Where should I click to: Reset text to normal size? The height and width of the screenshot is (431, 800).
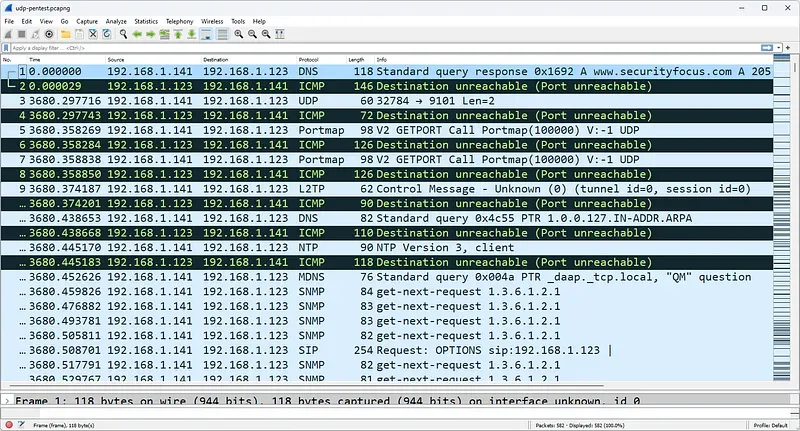click(266, 34)
